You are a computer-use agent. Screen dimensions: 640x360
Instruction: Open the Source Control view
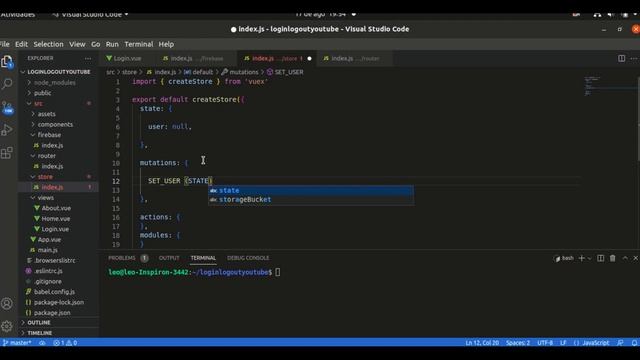[7, 107]
